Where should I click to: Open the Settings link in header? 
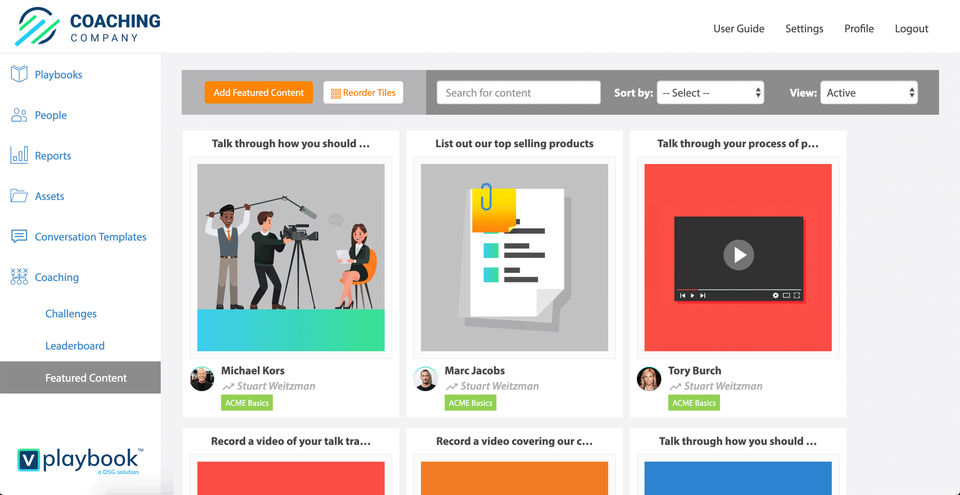point(804,28)
